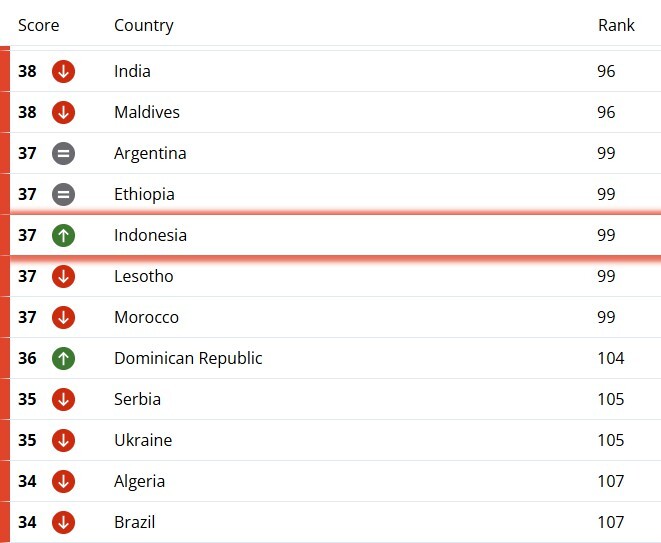This screenshot has height=543, width=661.
Task: Open the Indonesia country row
Action: [336, 235]
